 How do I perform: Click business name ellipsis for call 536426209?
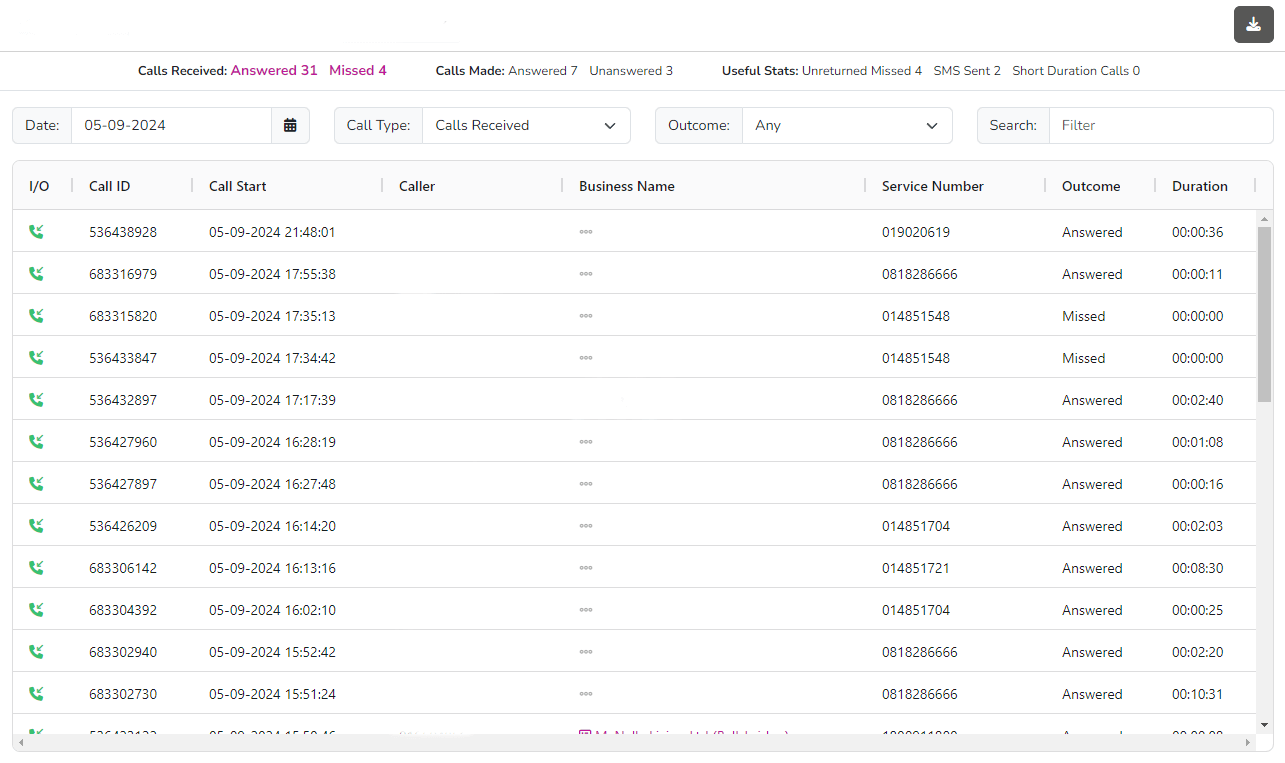tap(586, 526)
